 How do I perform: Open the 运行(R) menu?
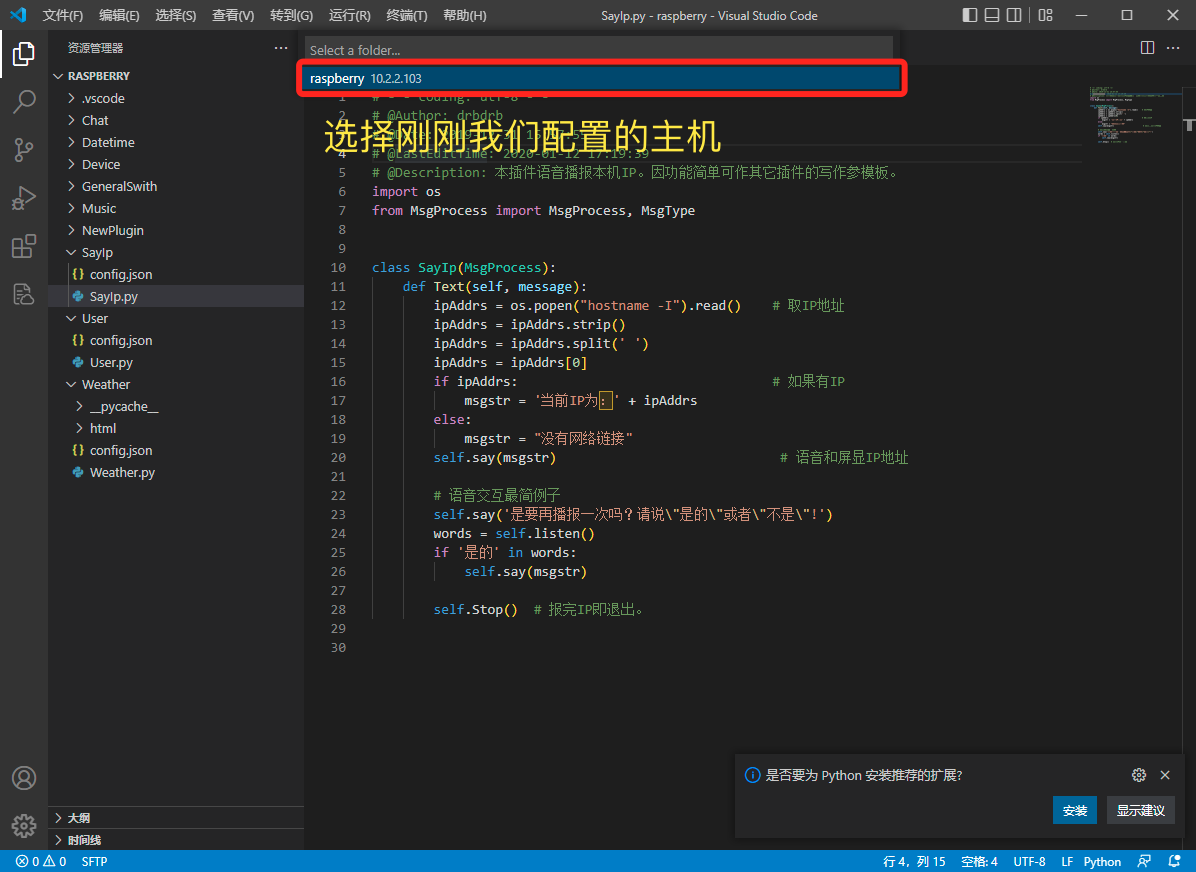click(349, 15)
